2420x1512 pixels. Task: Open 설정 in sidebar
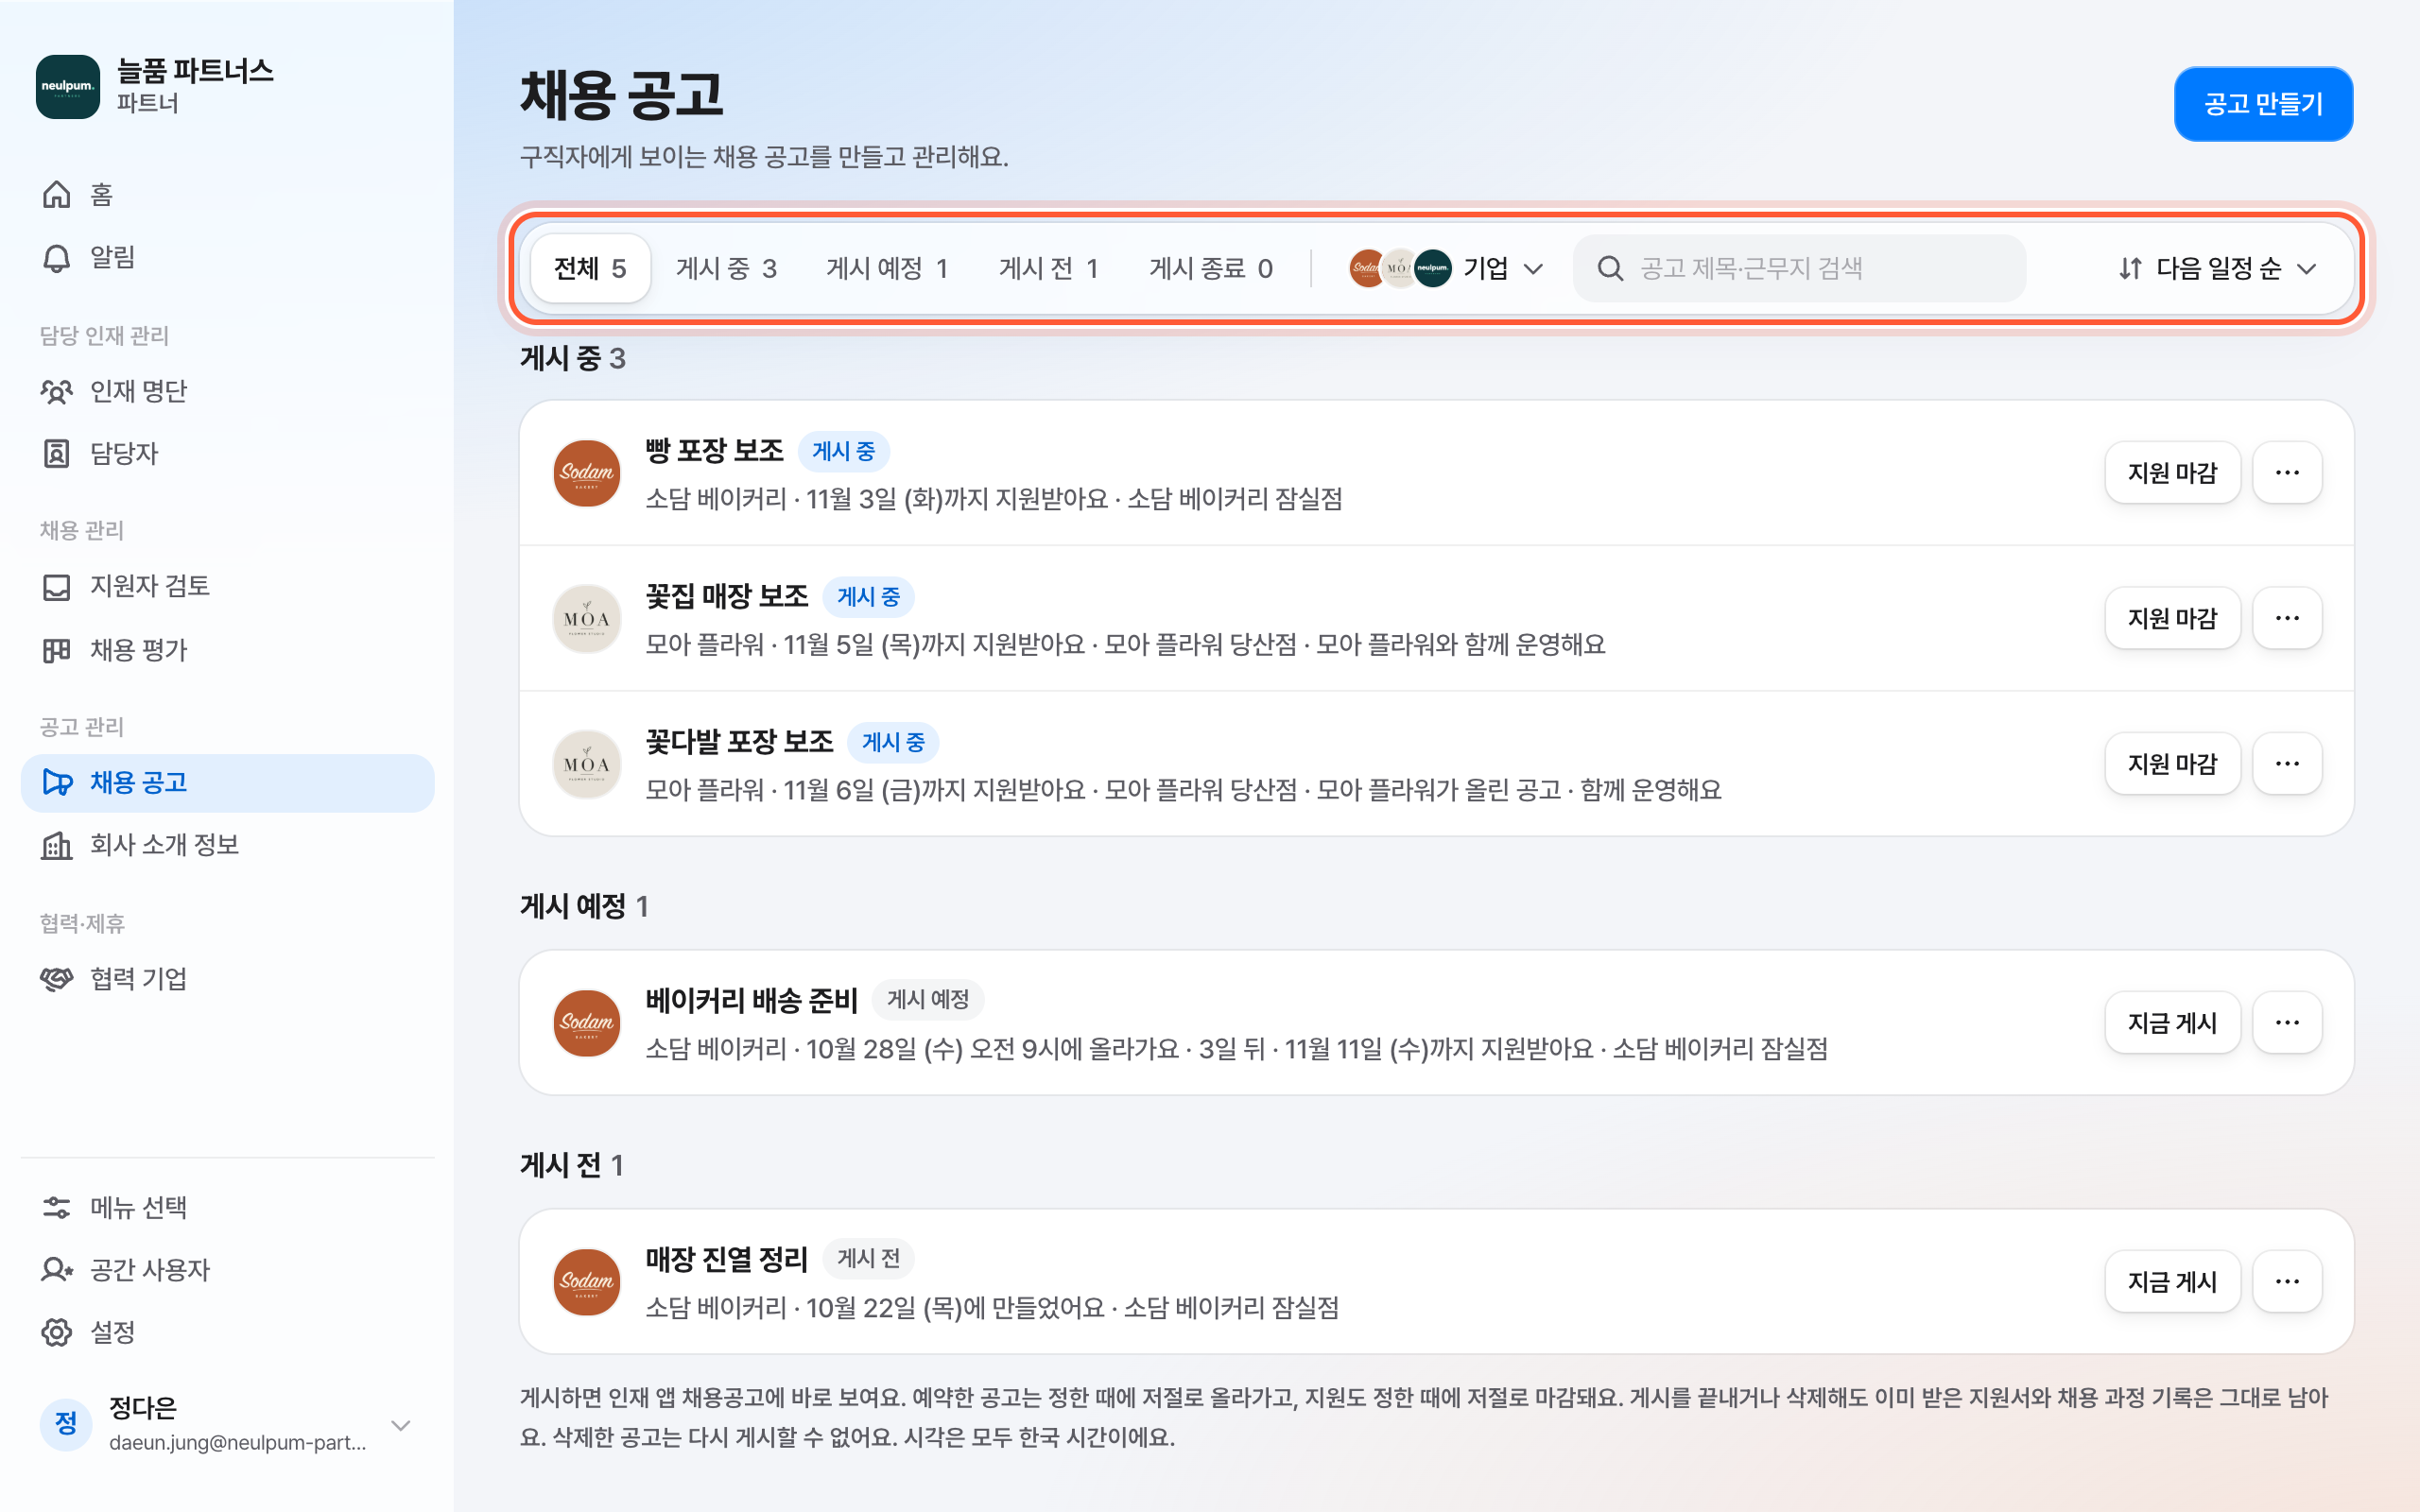227,1332
